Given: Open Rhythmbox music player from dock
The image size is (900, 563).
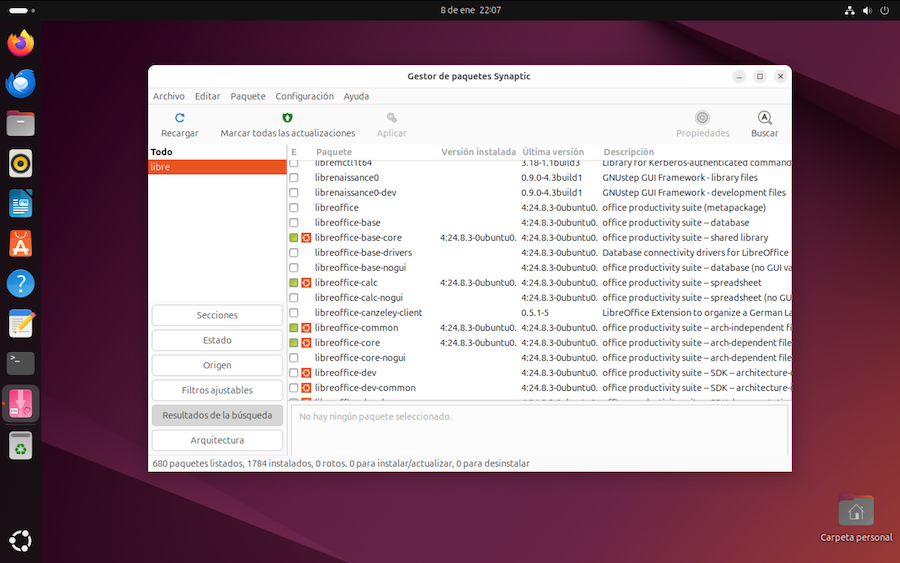Looking at the screenshot, I should pos(21,163).
